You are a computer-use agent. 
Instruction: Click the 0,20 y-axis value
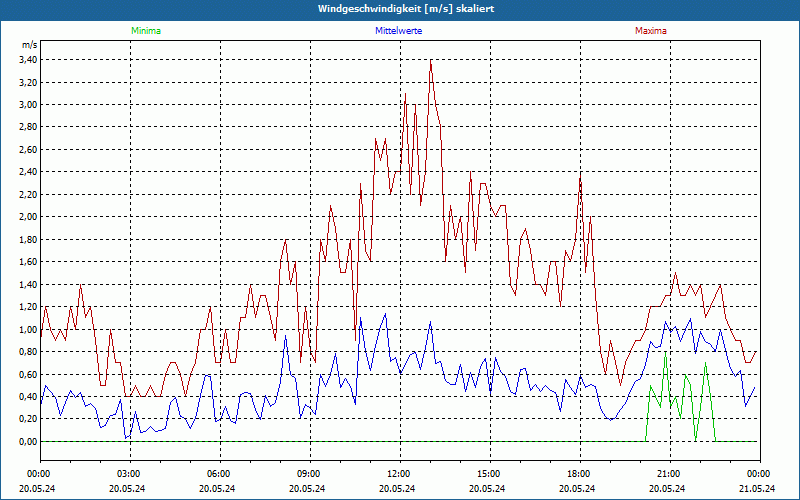click(28, 419)
